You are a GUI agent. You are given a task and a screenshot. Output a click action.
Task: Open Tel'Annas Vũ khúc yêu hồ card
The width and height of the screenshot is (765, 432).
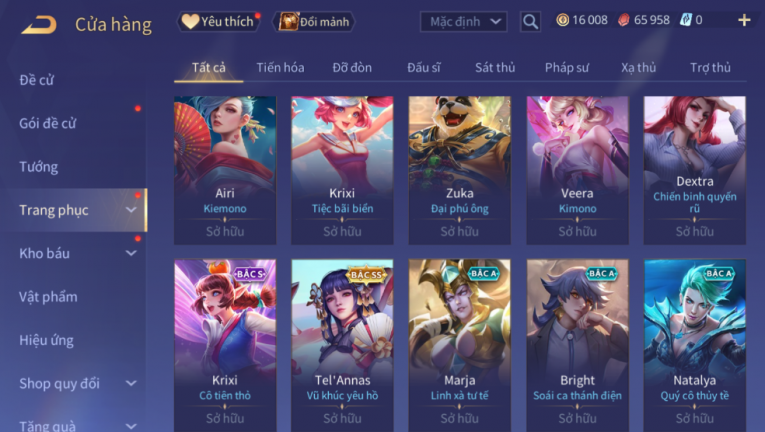coord(342,345)
